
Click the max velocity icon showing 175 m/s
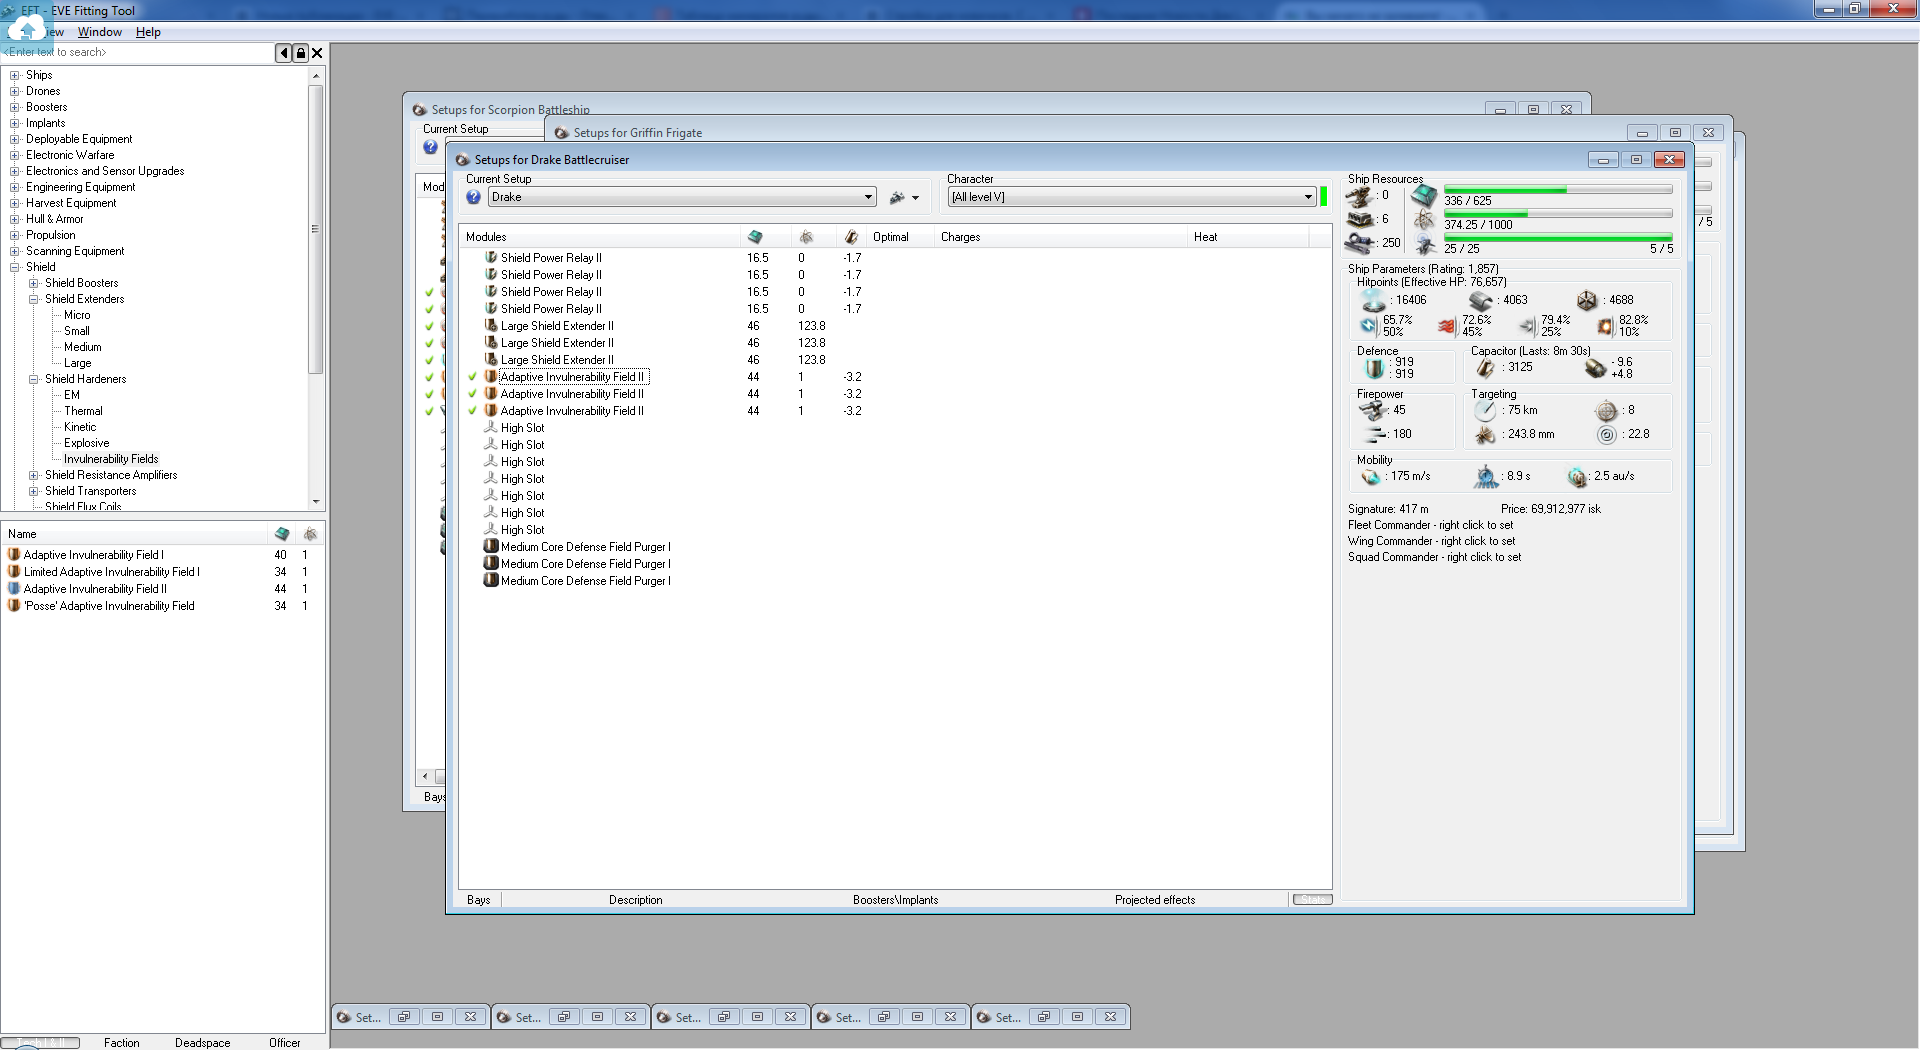[1371, 477]
